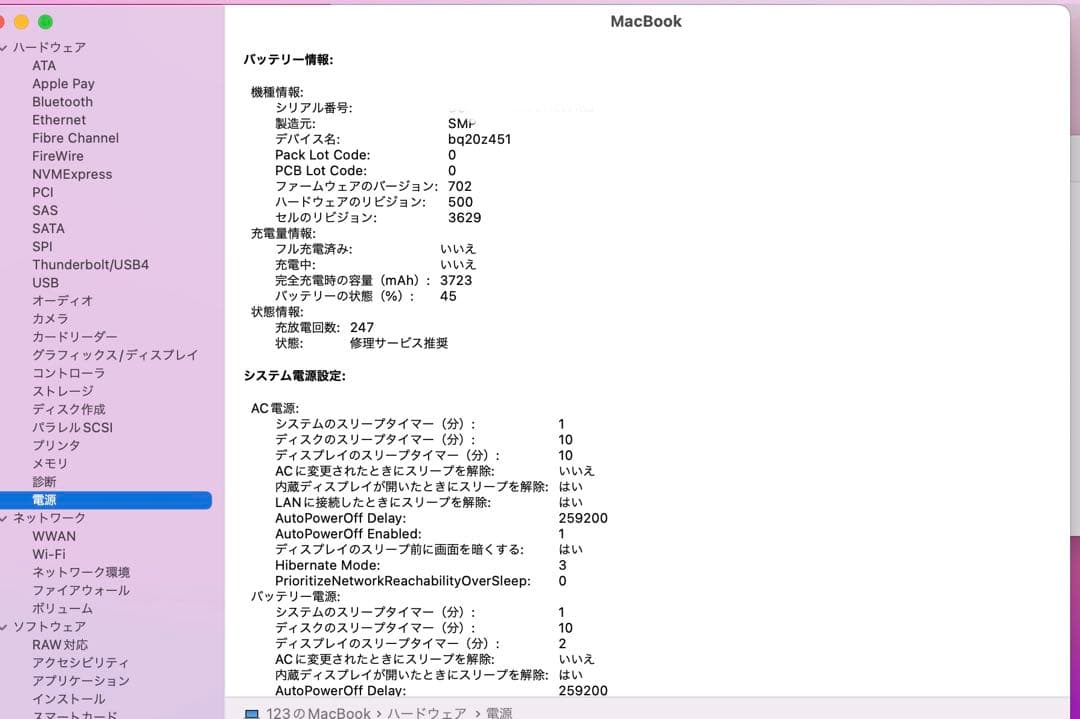Select アプリケーション in the sidebar

tap(81, 680)
